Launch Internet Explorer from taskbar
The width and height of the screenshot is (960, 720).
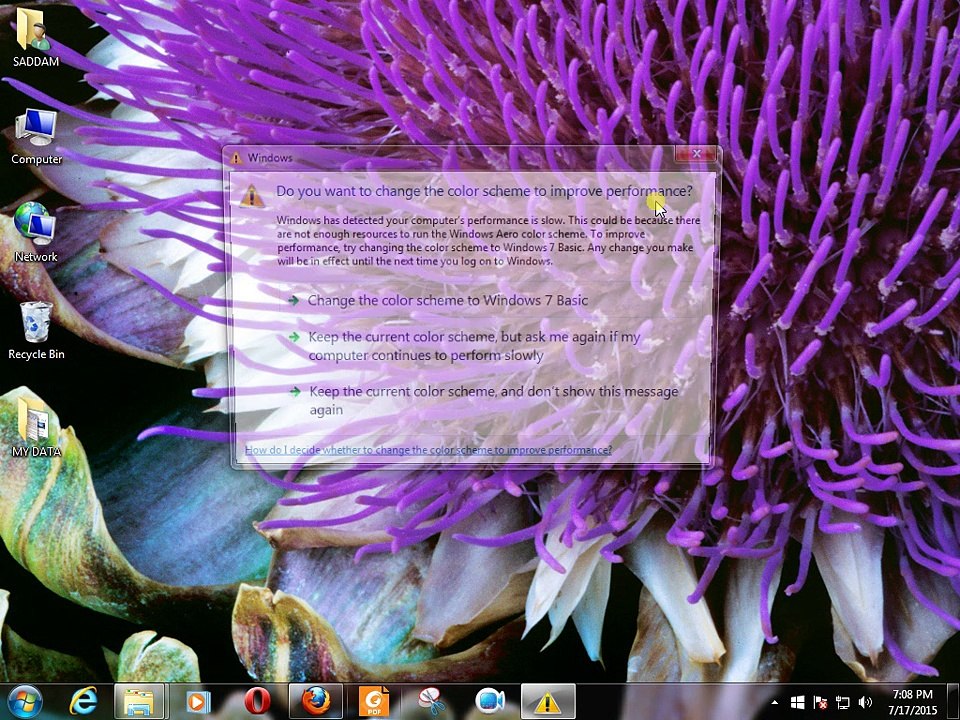83,702
